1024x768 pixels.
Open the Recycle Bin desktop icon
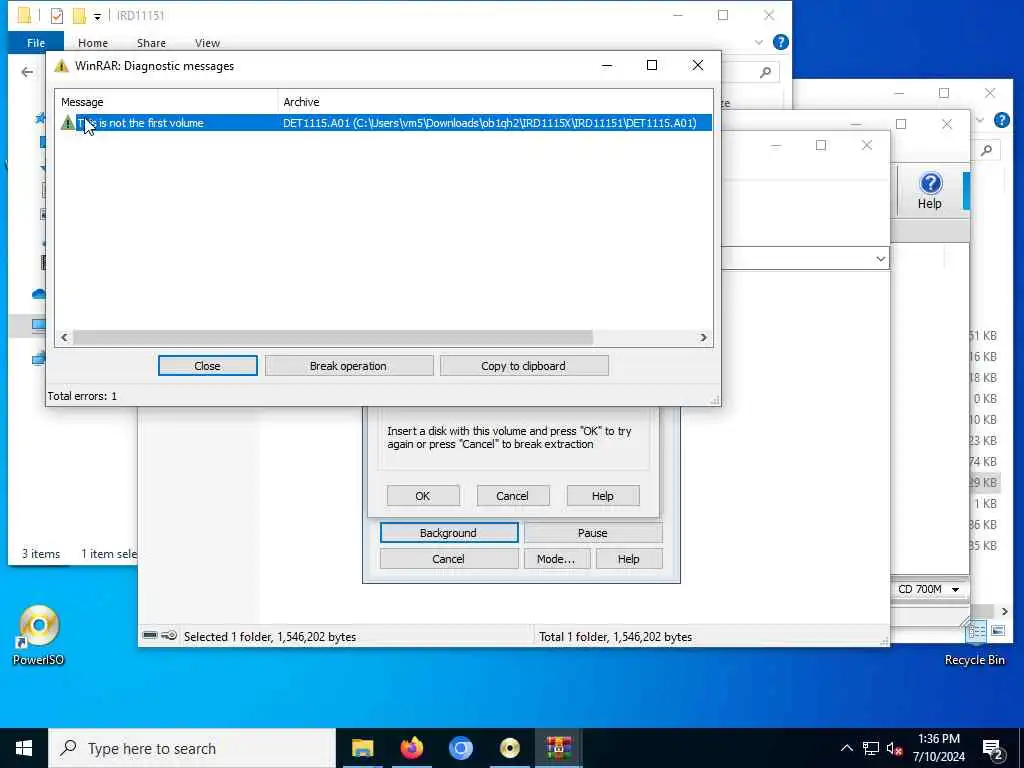click(x=975, y=643)
